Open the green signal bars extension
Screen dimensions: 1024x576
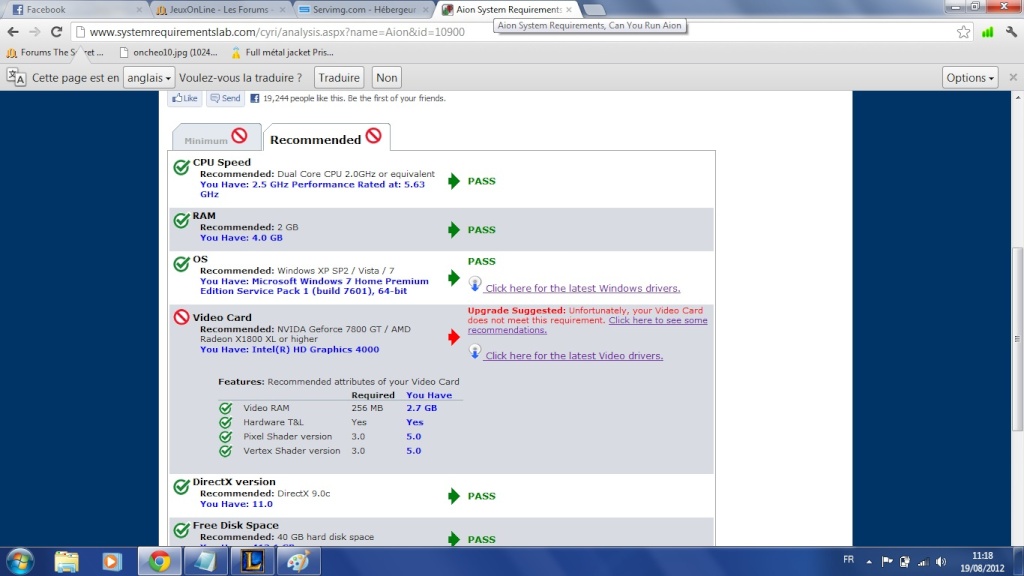point(987,32)
